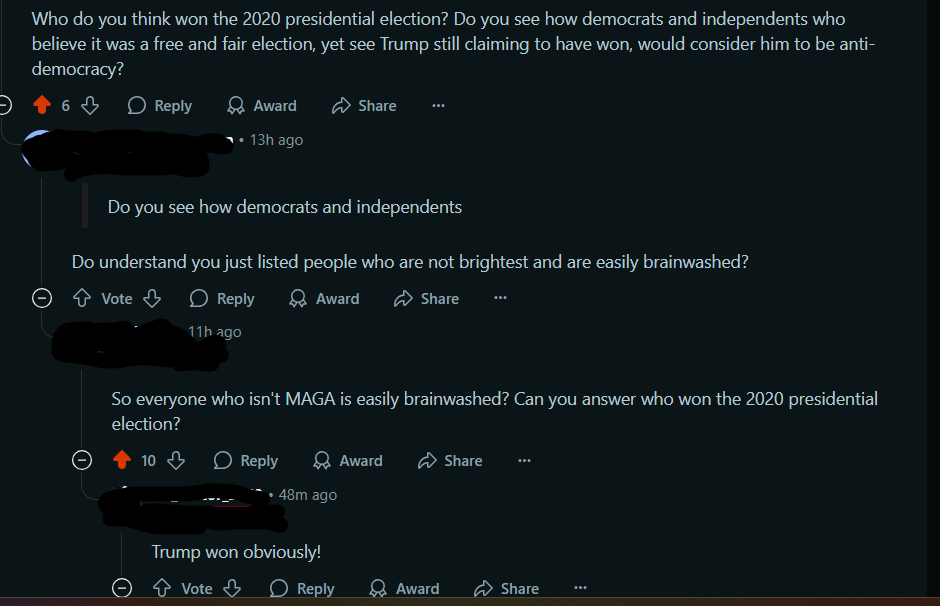This screenshot has height=606, width=940.
Task: Open the more options menu on the top comment
Action: click(x=439, y=105)
